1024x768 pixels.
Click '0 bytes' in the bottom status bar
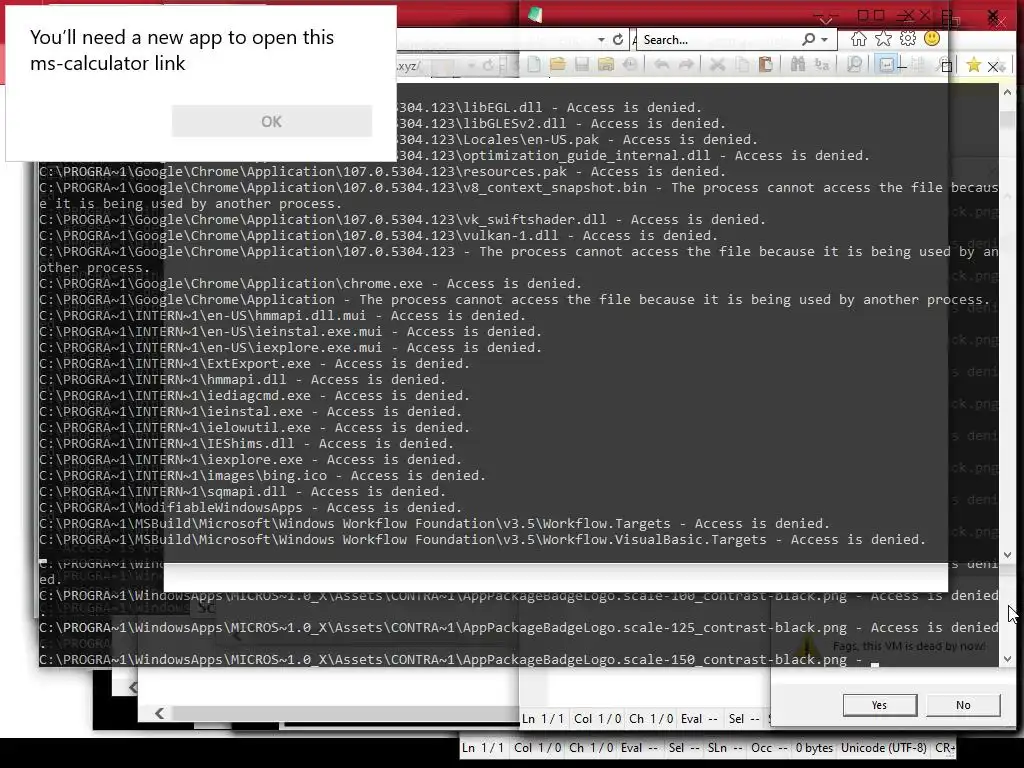click(814, 748)
